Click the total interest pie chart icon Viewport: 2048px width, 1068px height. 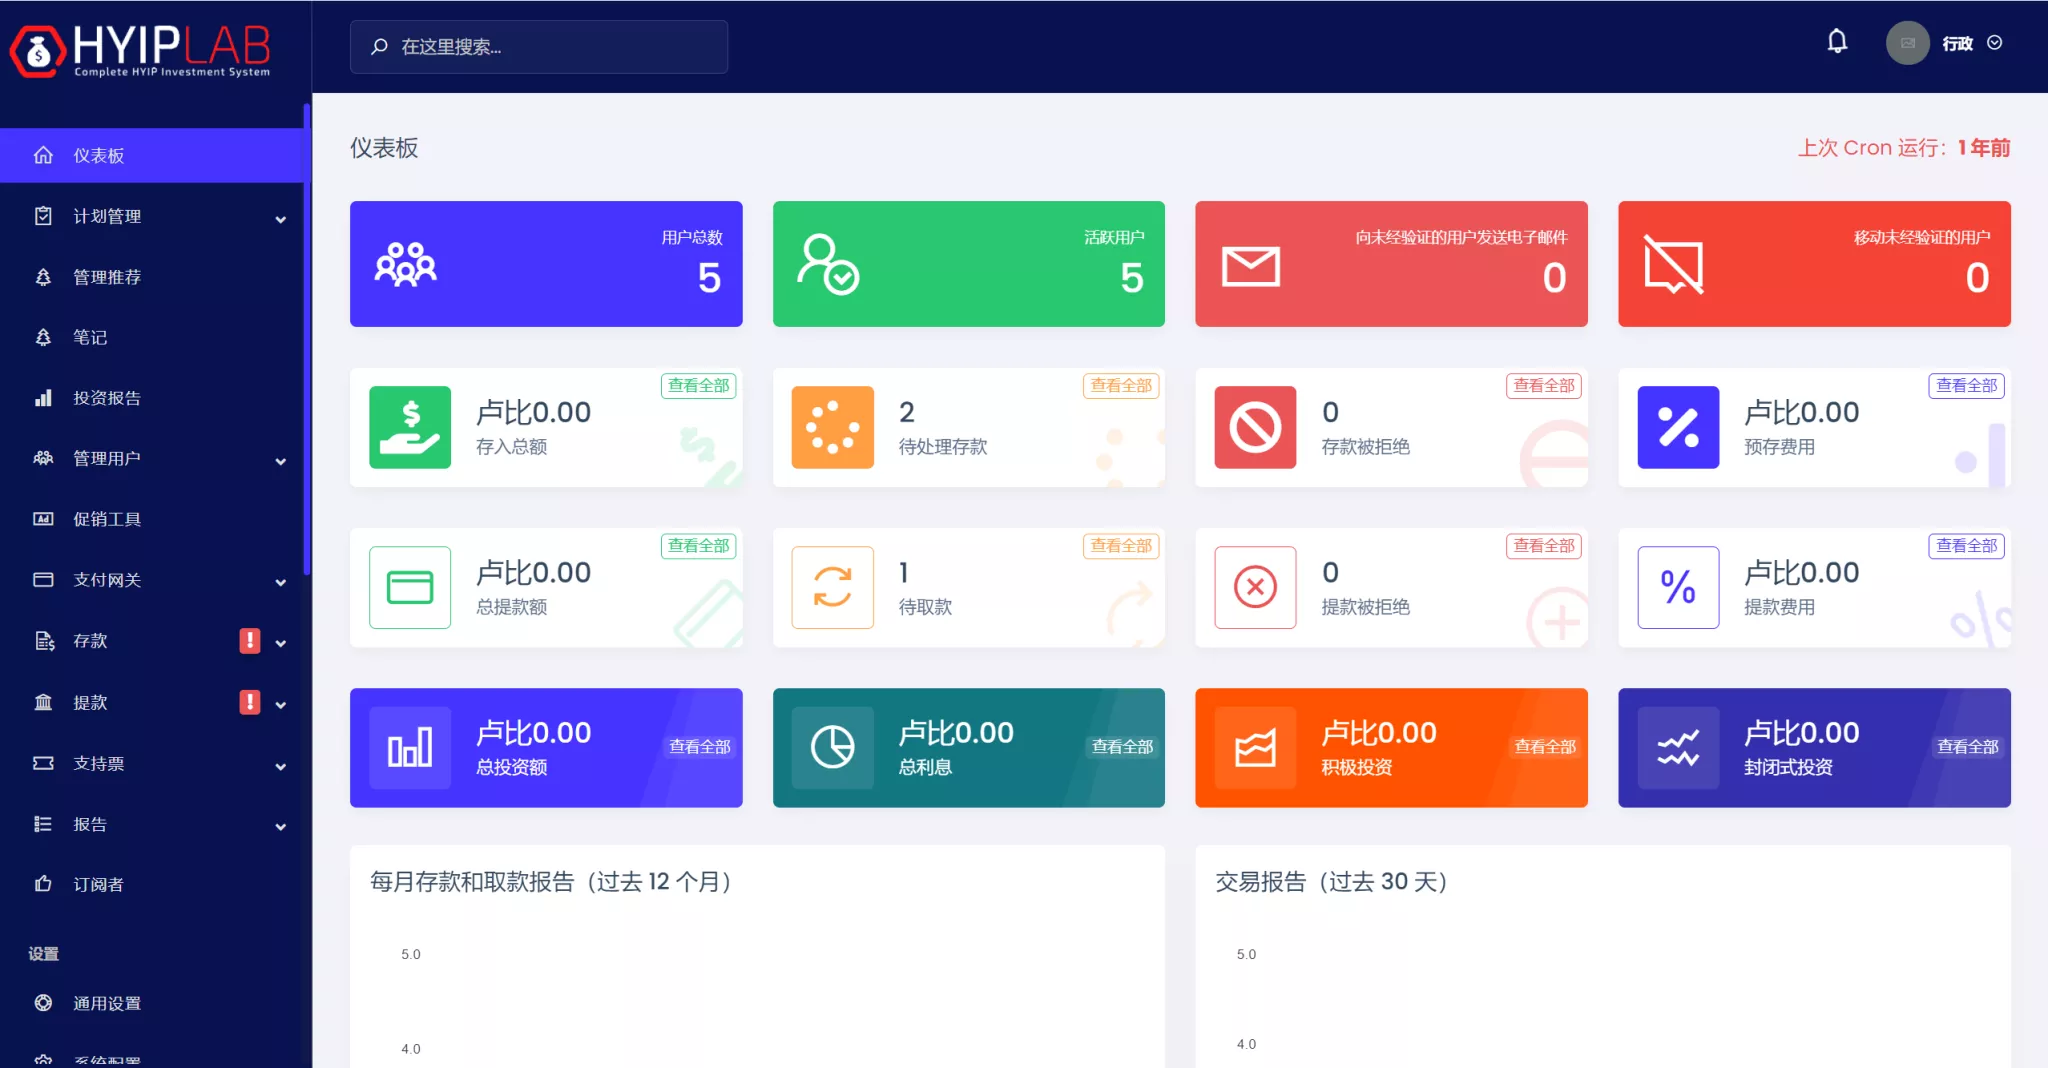click(832, 747)
